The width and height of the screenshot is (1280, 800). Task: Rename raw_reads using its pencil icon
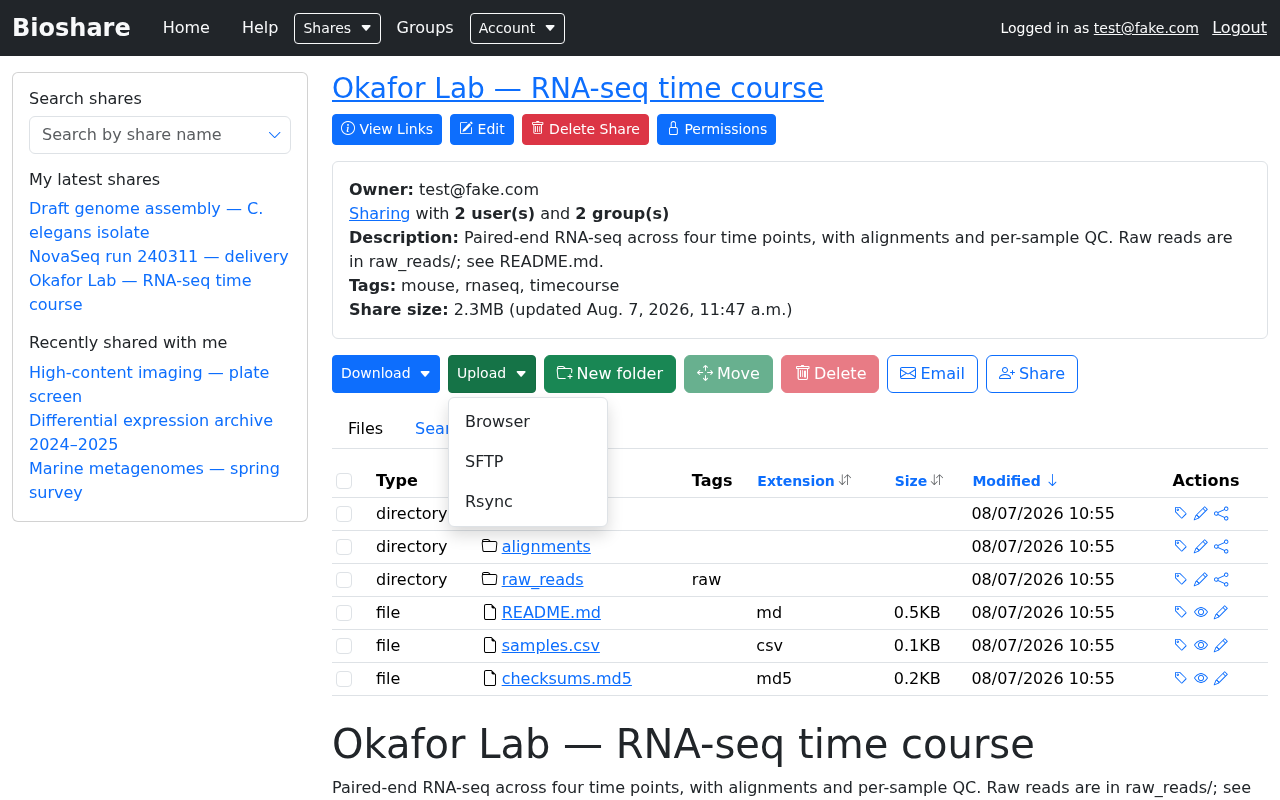(1201, 580)
